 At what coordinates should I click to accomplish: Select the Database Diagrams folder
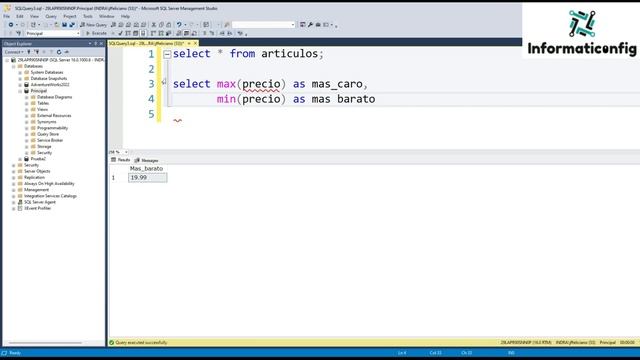(54, 97)
